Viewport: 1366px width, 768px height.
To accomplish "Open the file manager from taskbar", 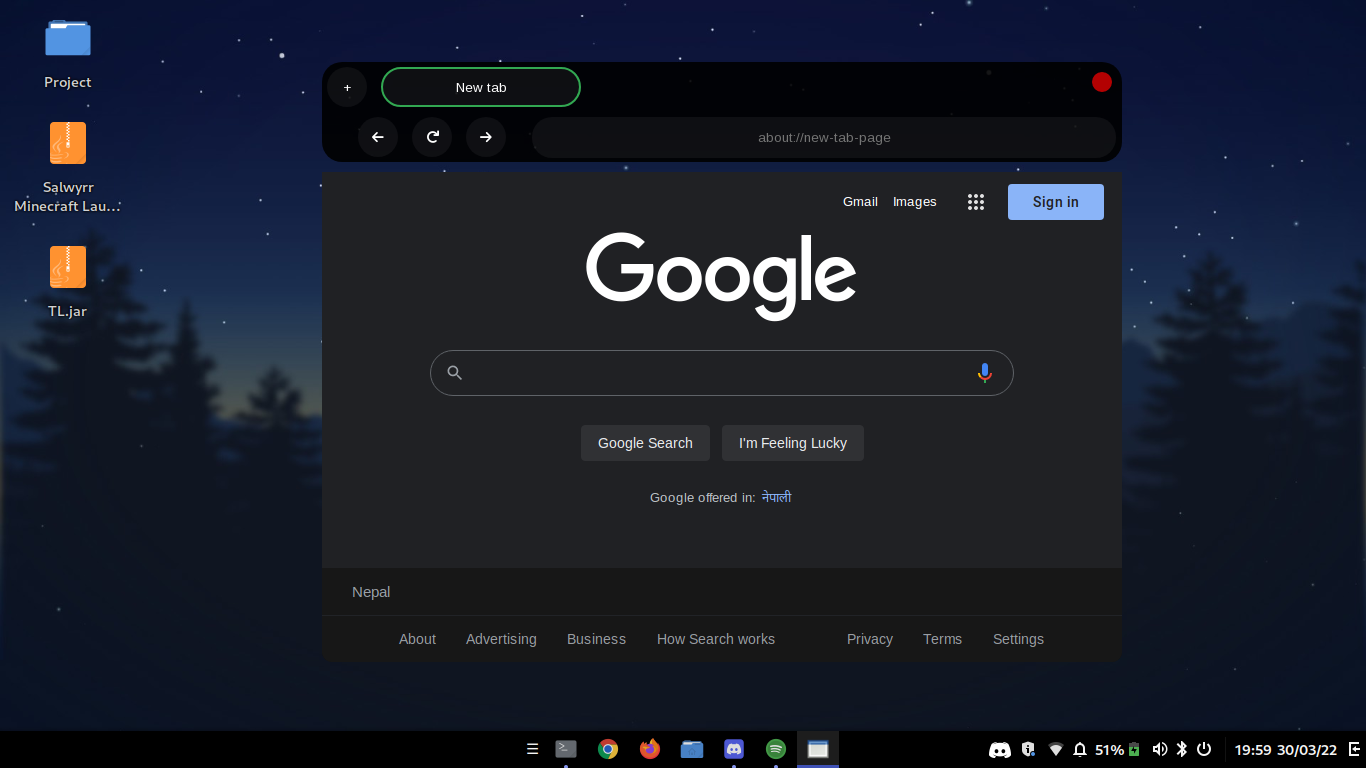I will [692, 749].
